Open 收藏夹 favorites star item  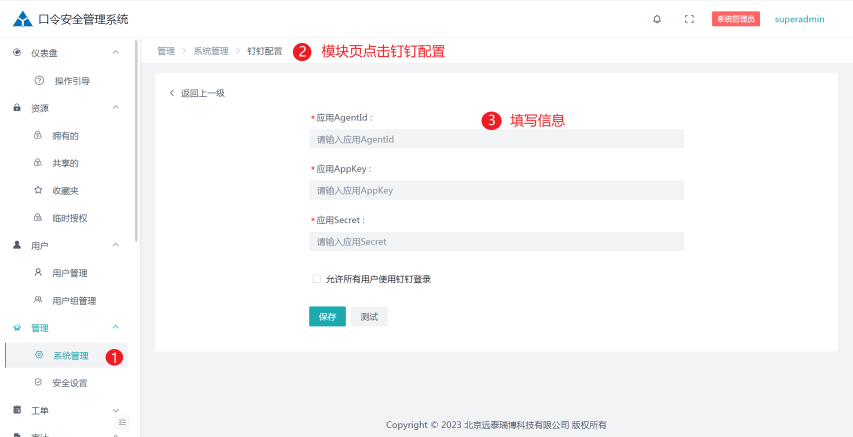65,190
